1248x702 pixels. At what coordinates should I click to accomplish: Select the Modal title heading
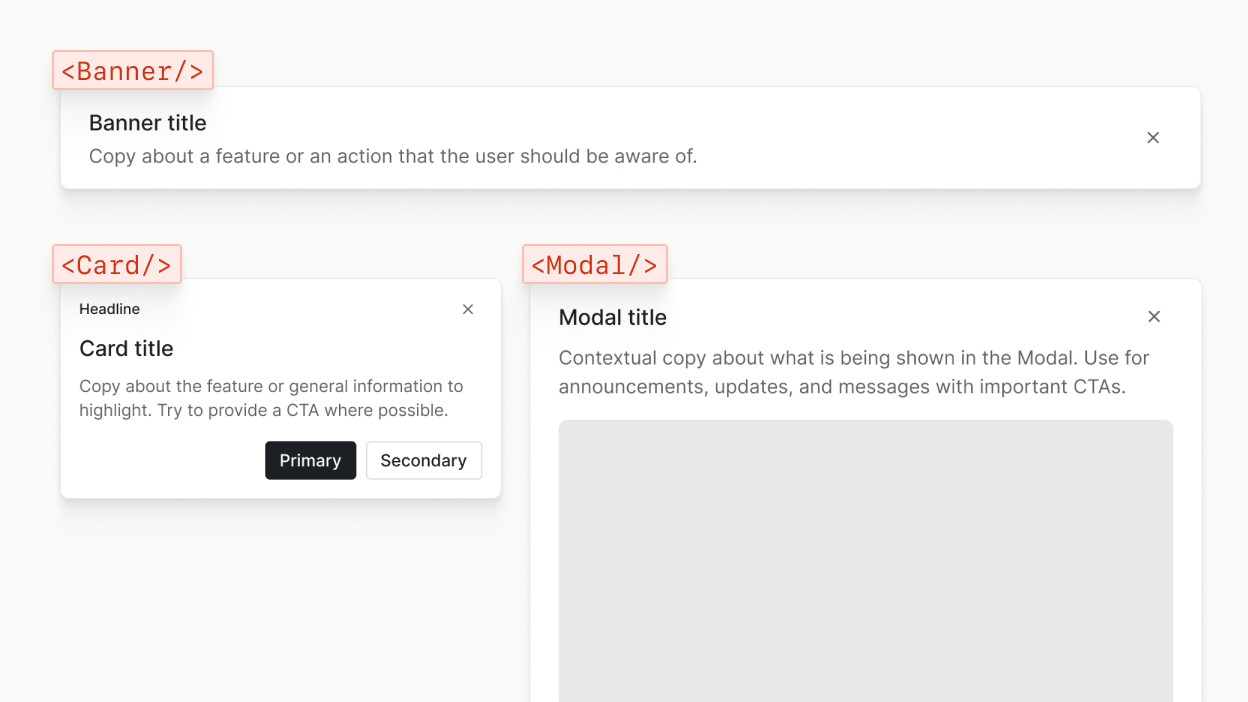[x=613, y=317]
